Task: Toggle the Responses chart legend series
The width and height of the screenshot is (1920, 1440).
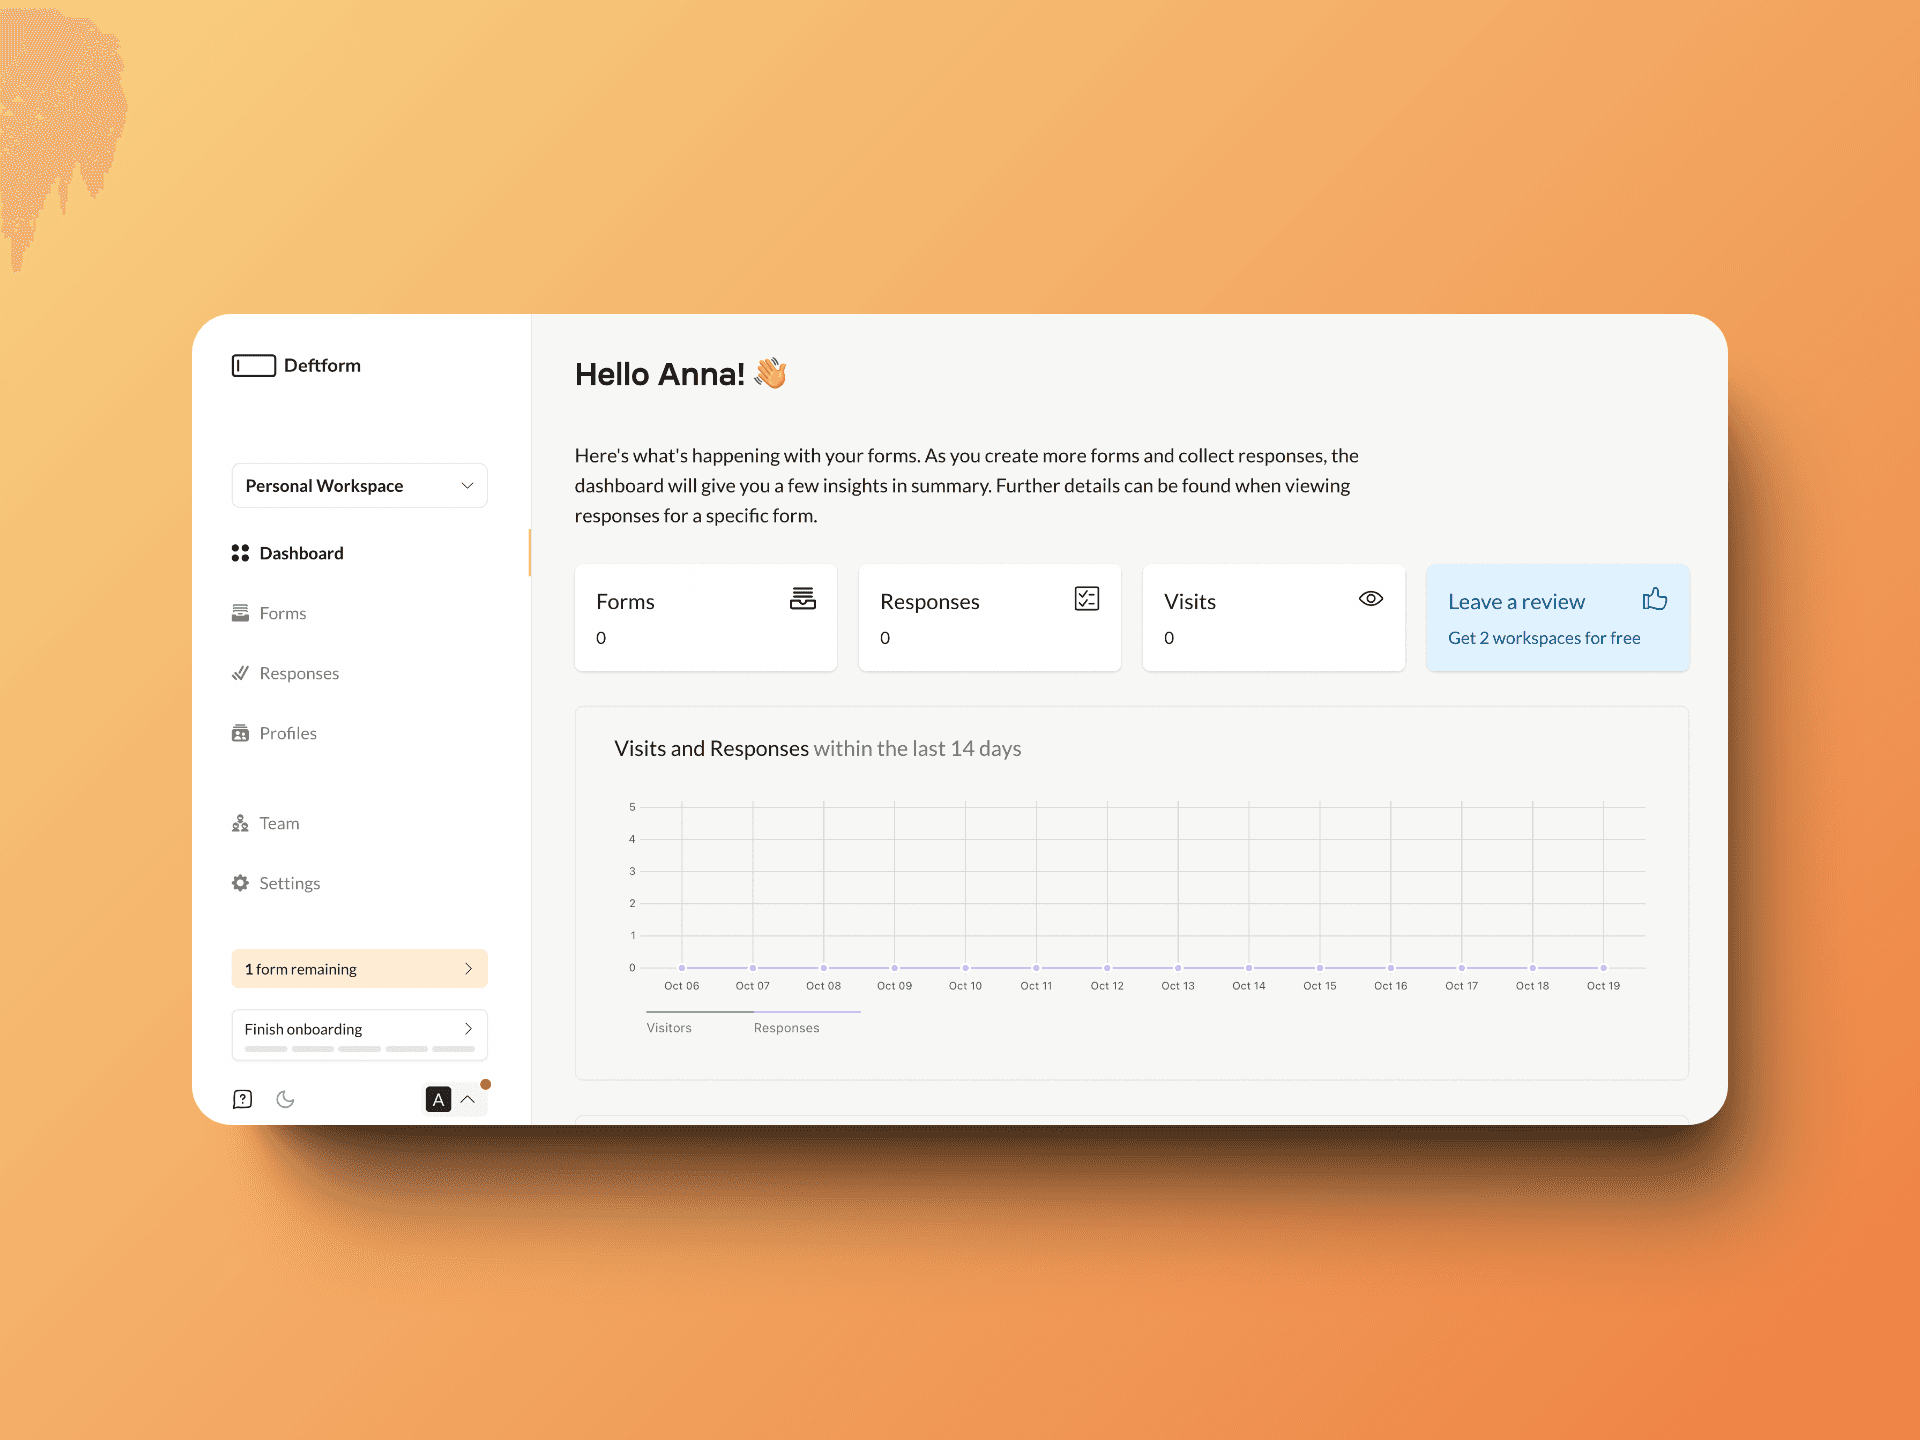Action: tap(786, 1027)
